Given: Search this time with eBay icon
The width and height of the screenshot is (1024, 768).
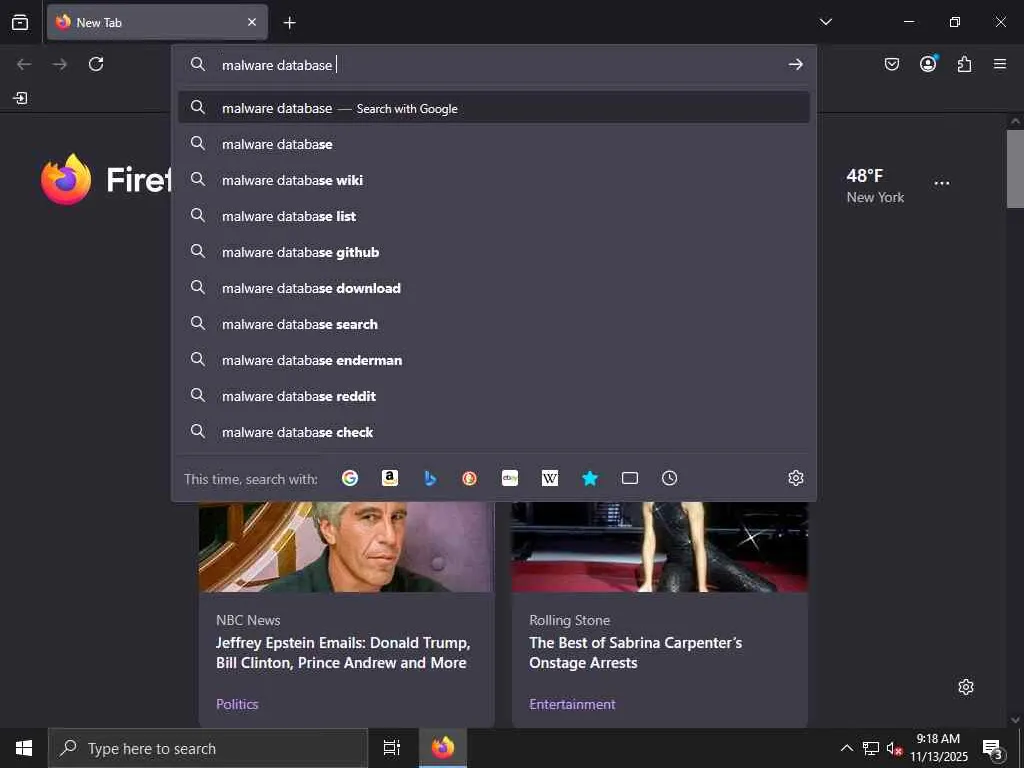Looking at the screenshot, I should coord(510,478).
